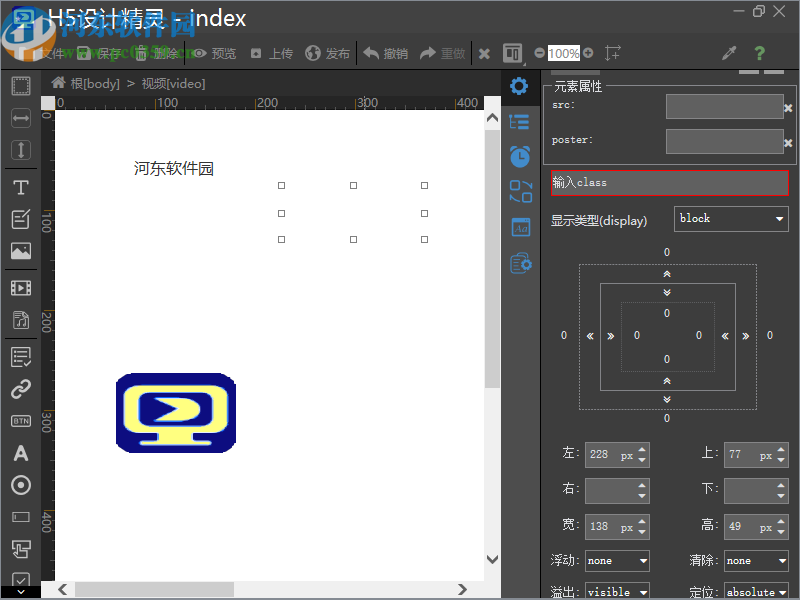Screen dimensions: 800x600
Task: Click the green help question mark
Action: (760, 53)
